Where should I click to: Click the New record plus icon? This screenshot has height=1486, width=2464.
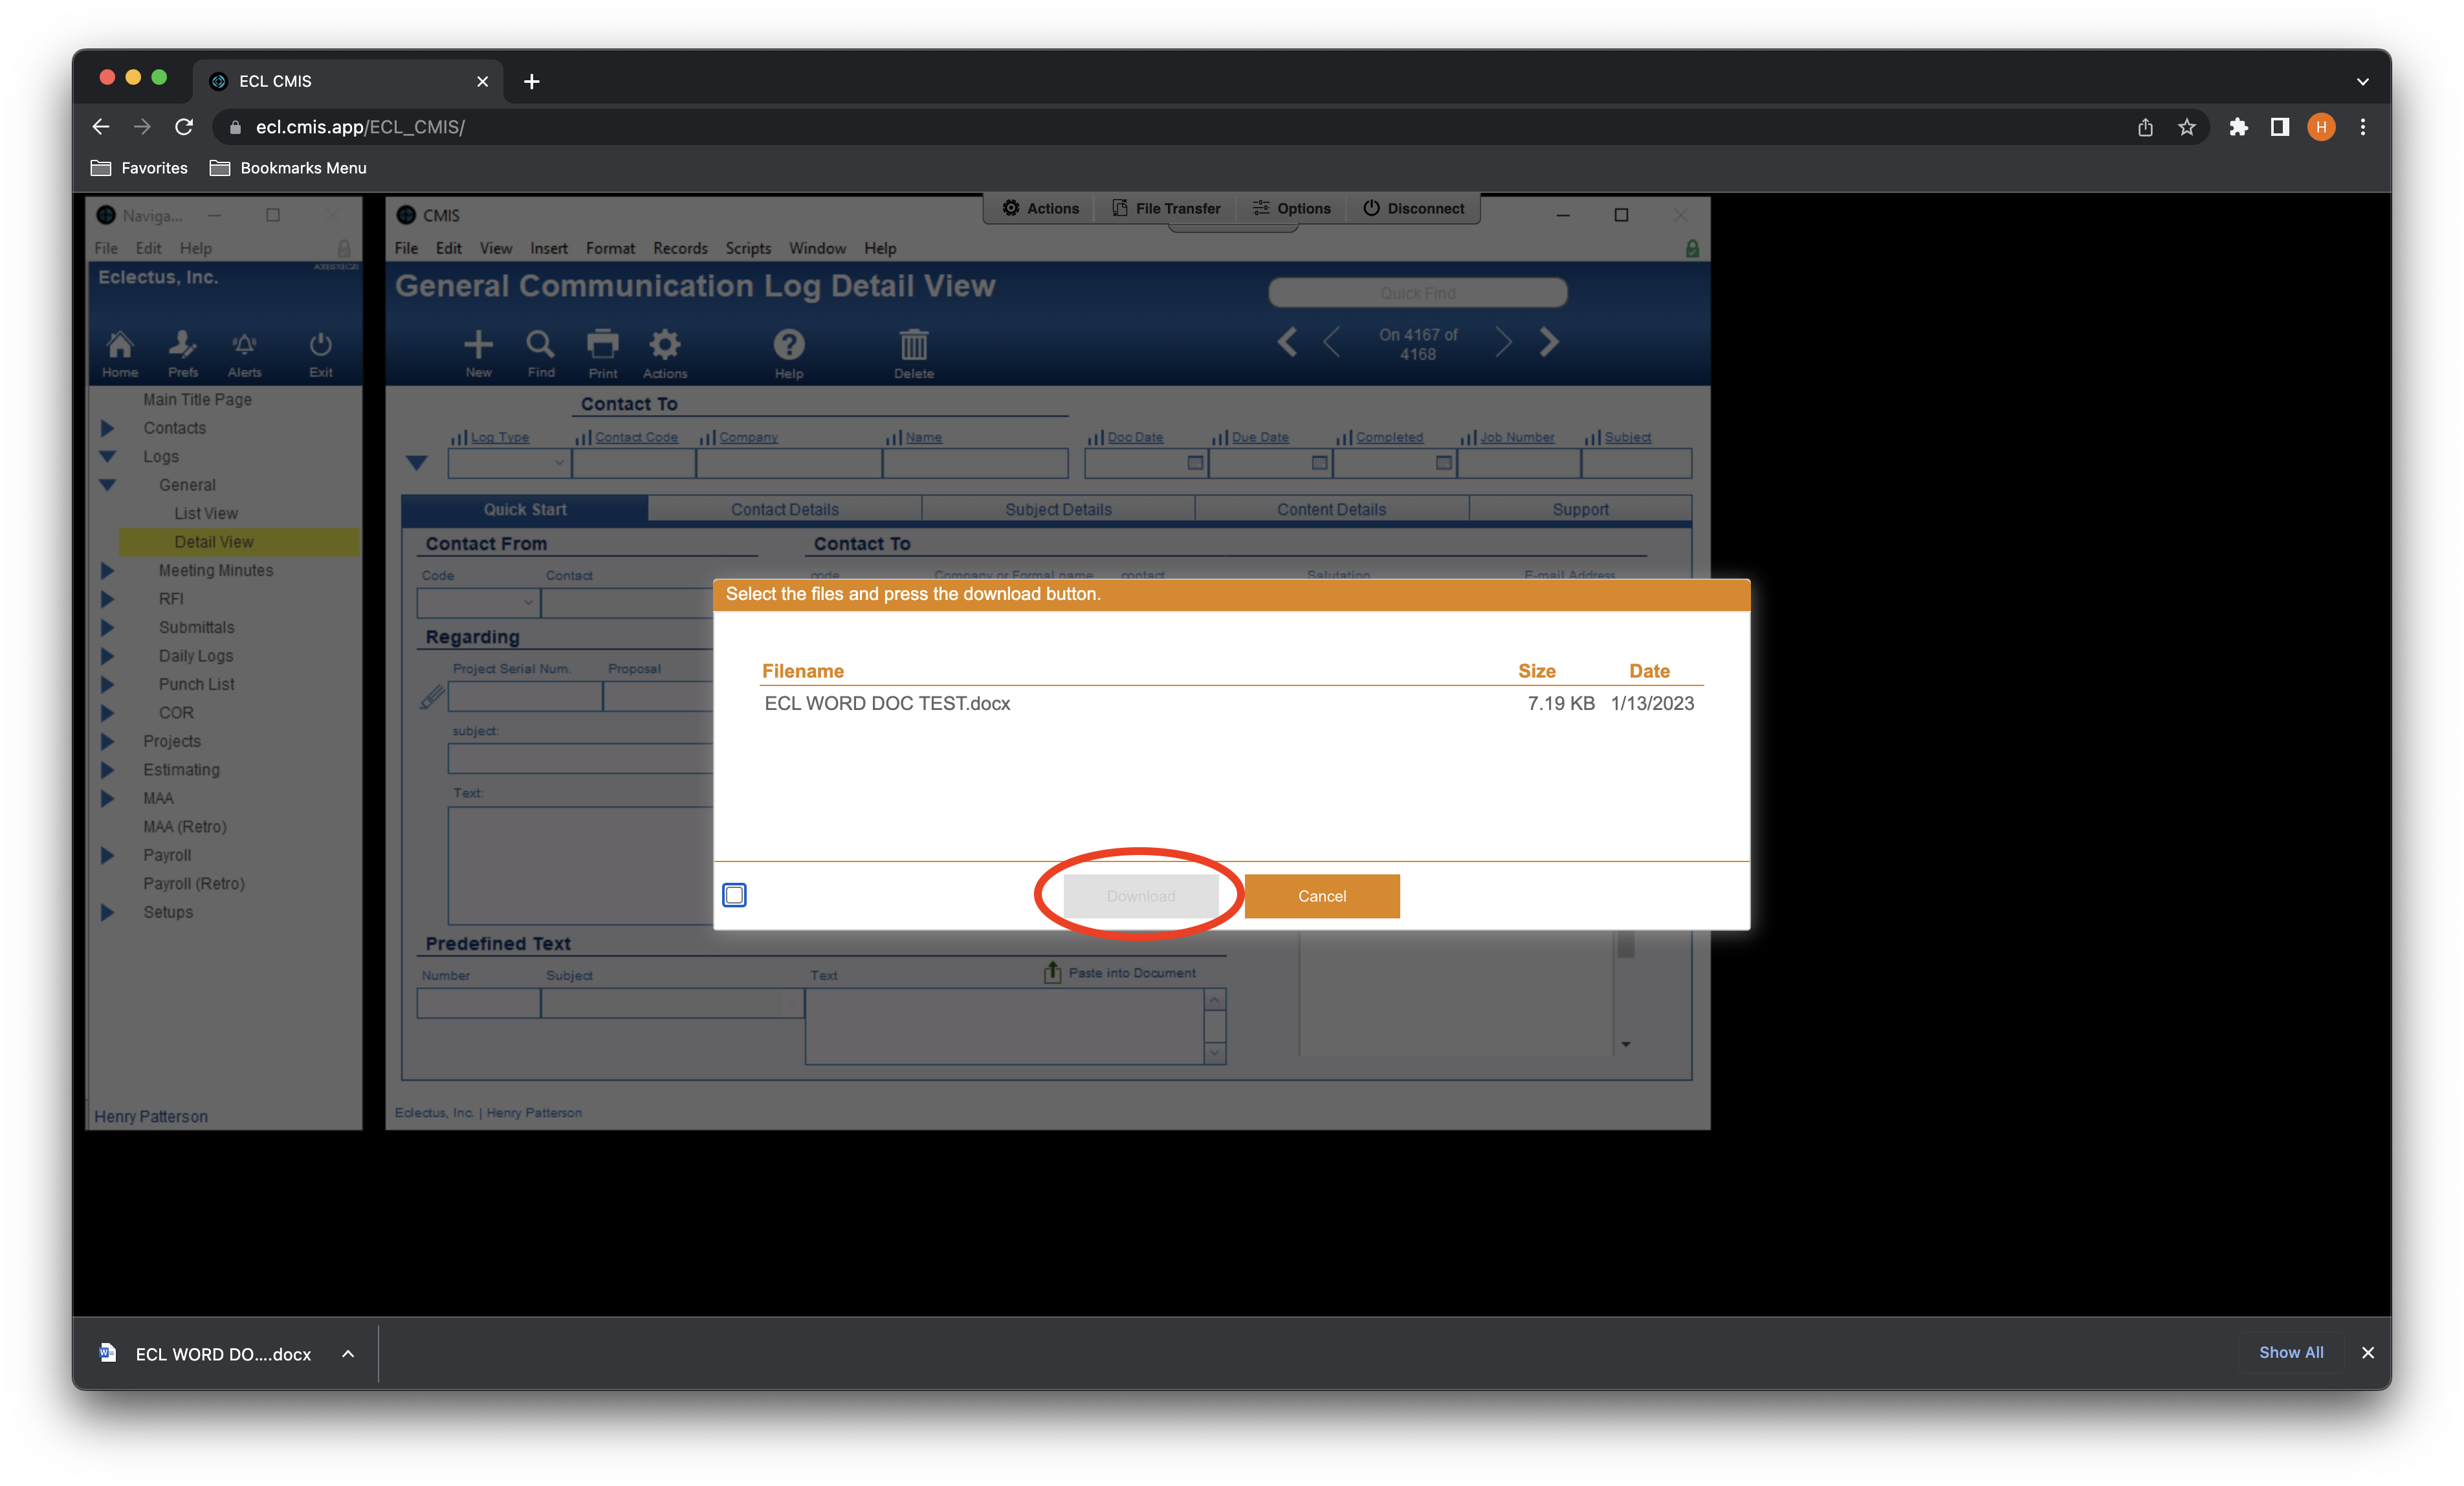point(478,345)
